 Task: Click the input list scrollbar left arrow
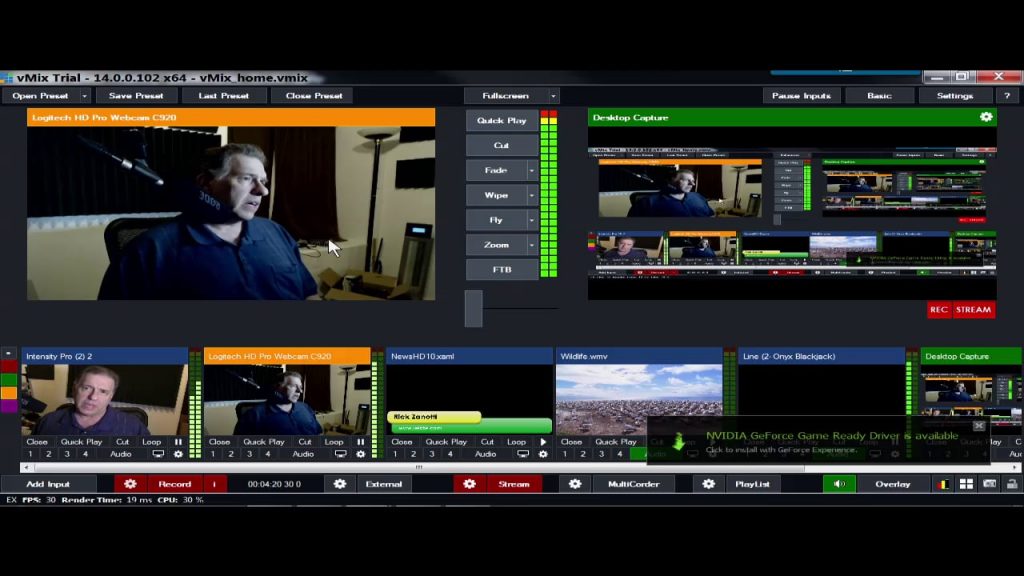[26, 468]
